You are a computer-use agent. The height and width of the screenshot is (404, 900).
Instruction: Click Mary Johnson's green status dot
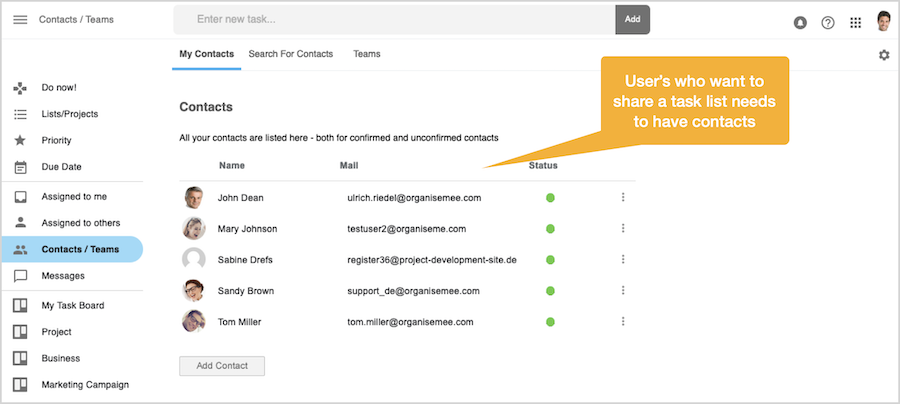(550, 229)
